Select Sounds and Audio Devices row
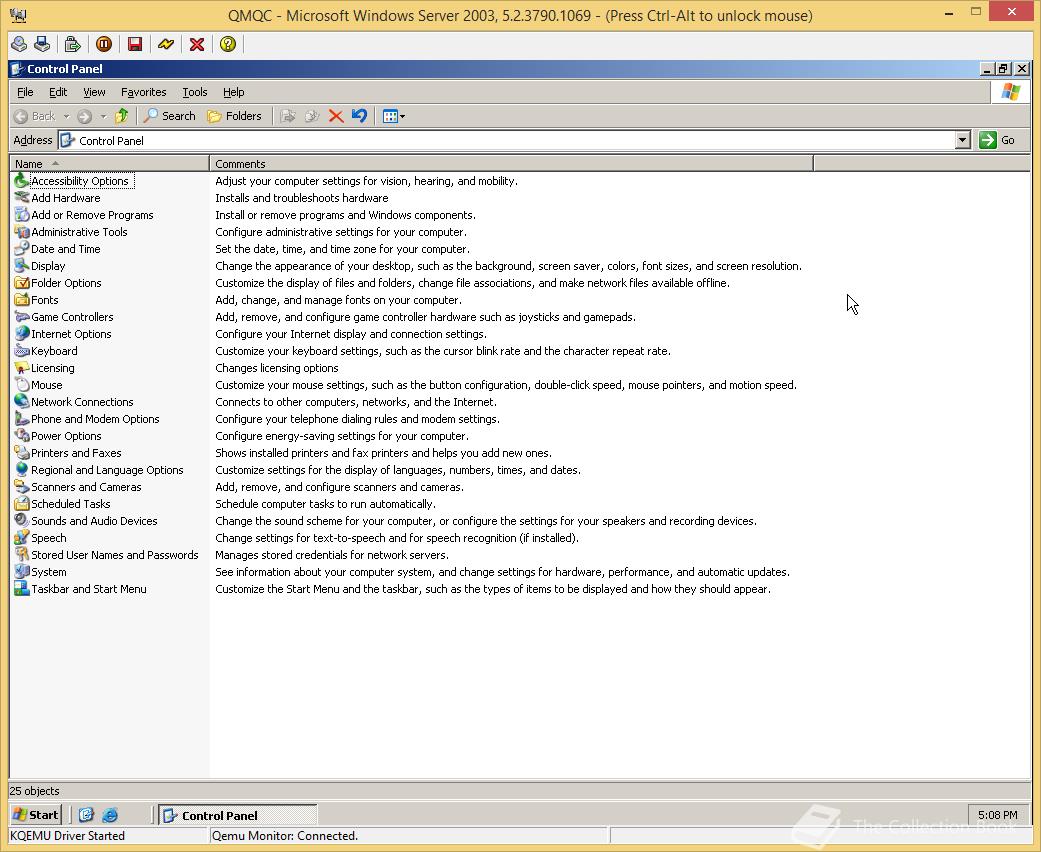The width and height of the screenshot is (1041, 852). (x=86, y=521)
